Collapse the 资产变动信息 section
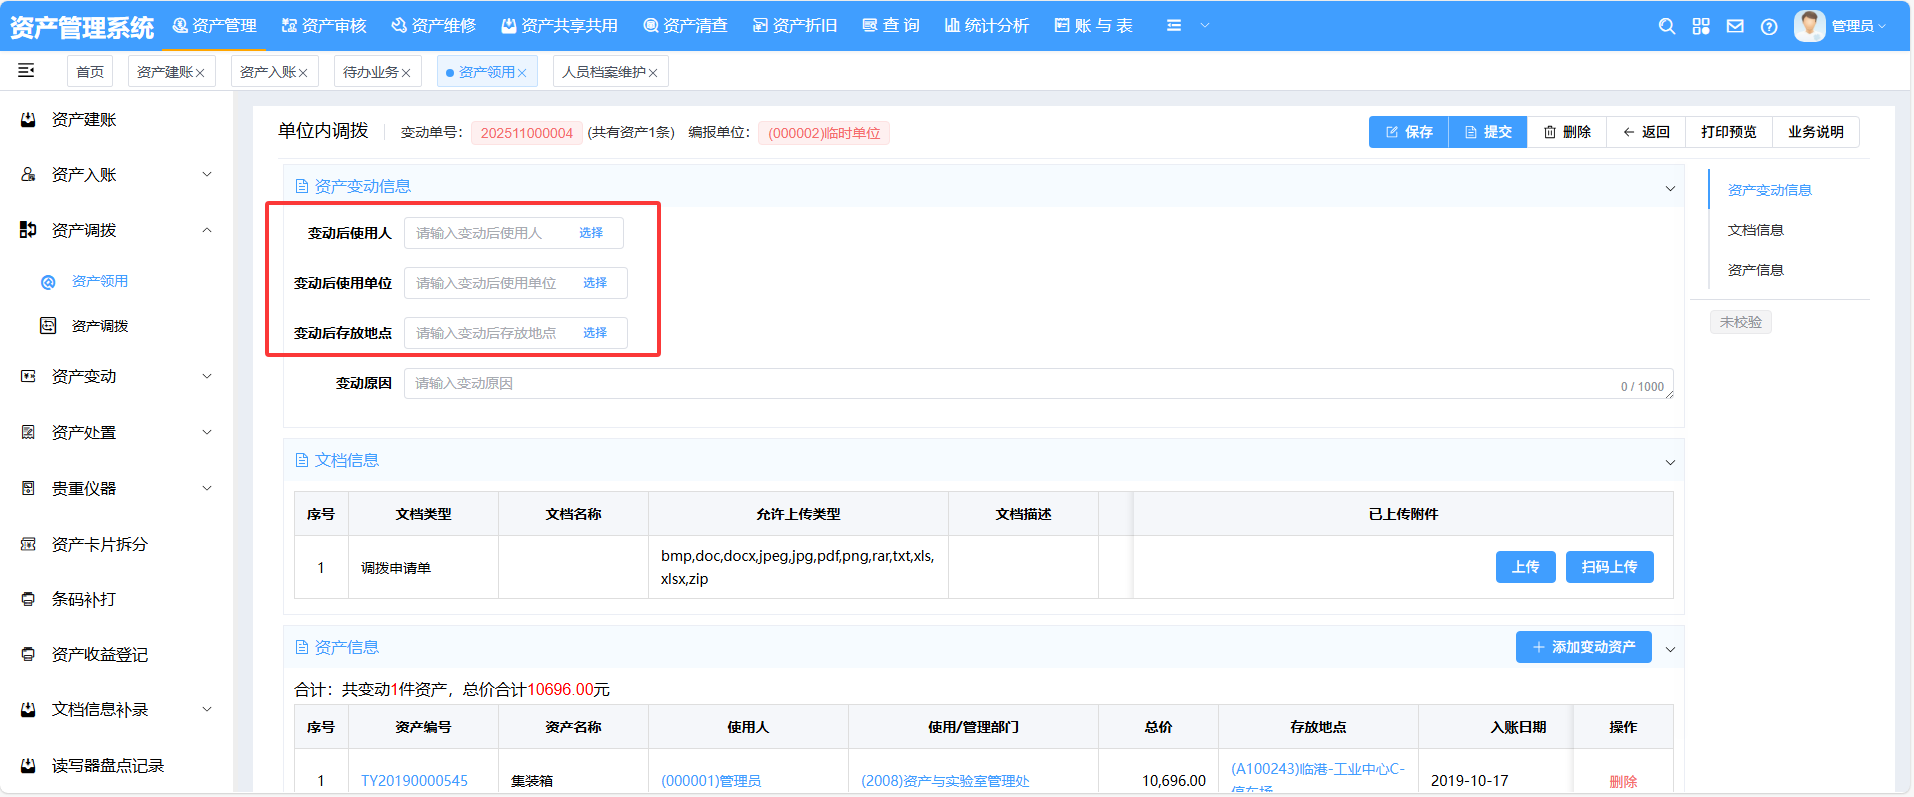Viewport: 1914px width, 797px height. pos(1669,188)
